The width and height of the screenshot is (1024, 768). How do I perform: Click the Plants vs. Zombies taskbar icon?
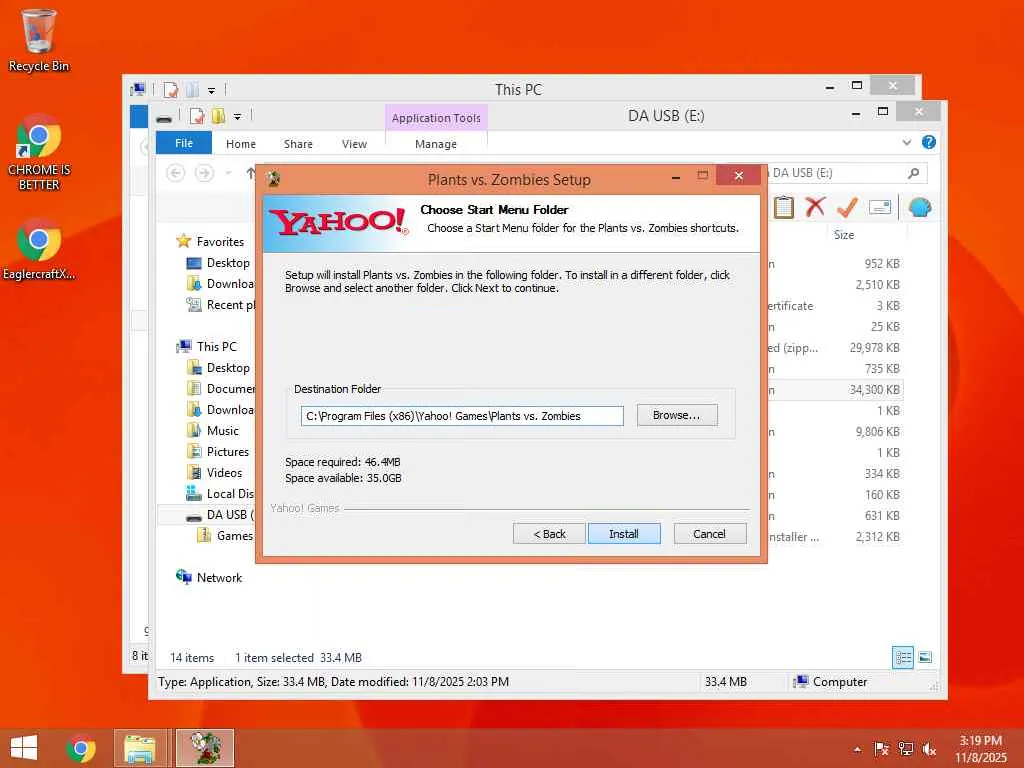pos(205,748)
